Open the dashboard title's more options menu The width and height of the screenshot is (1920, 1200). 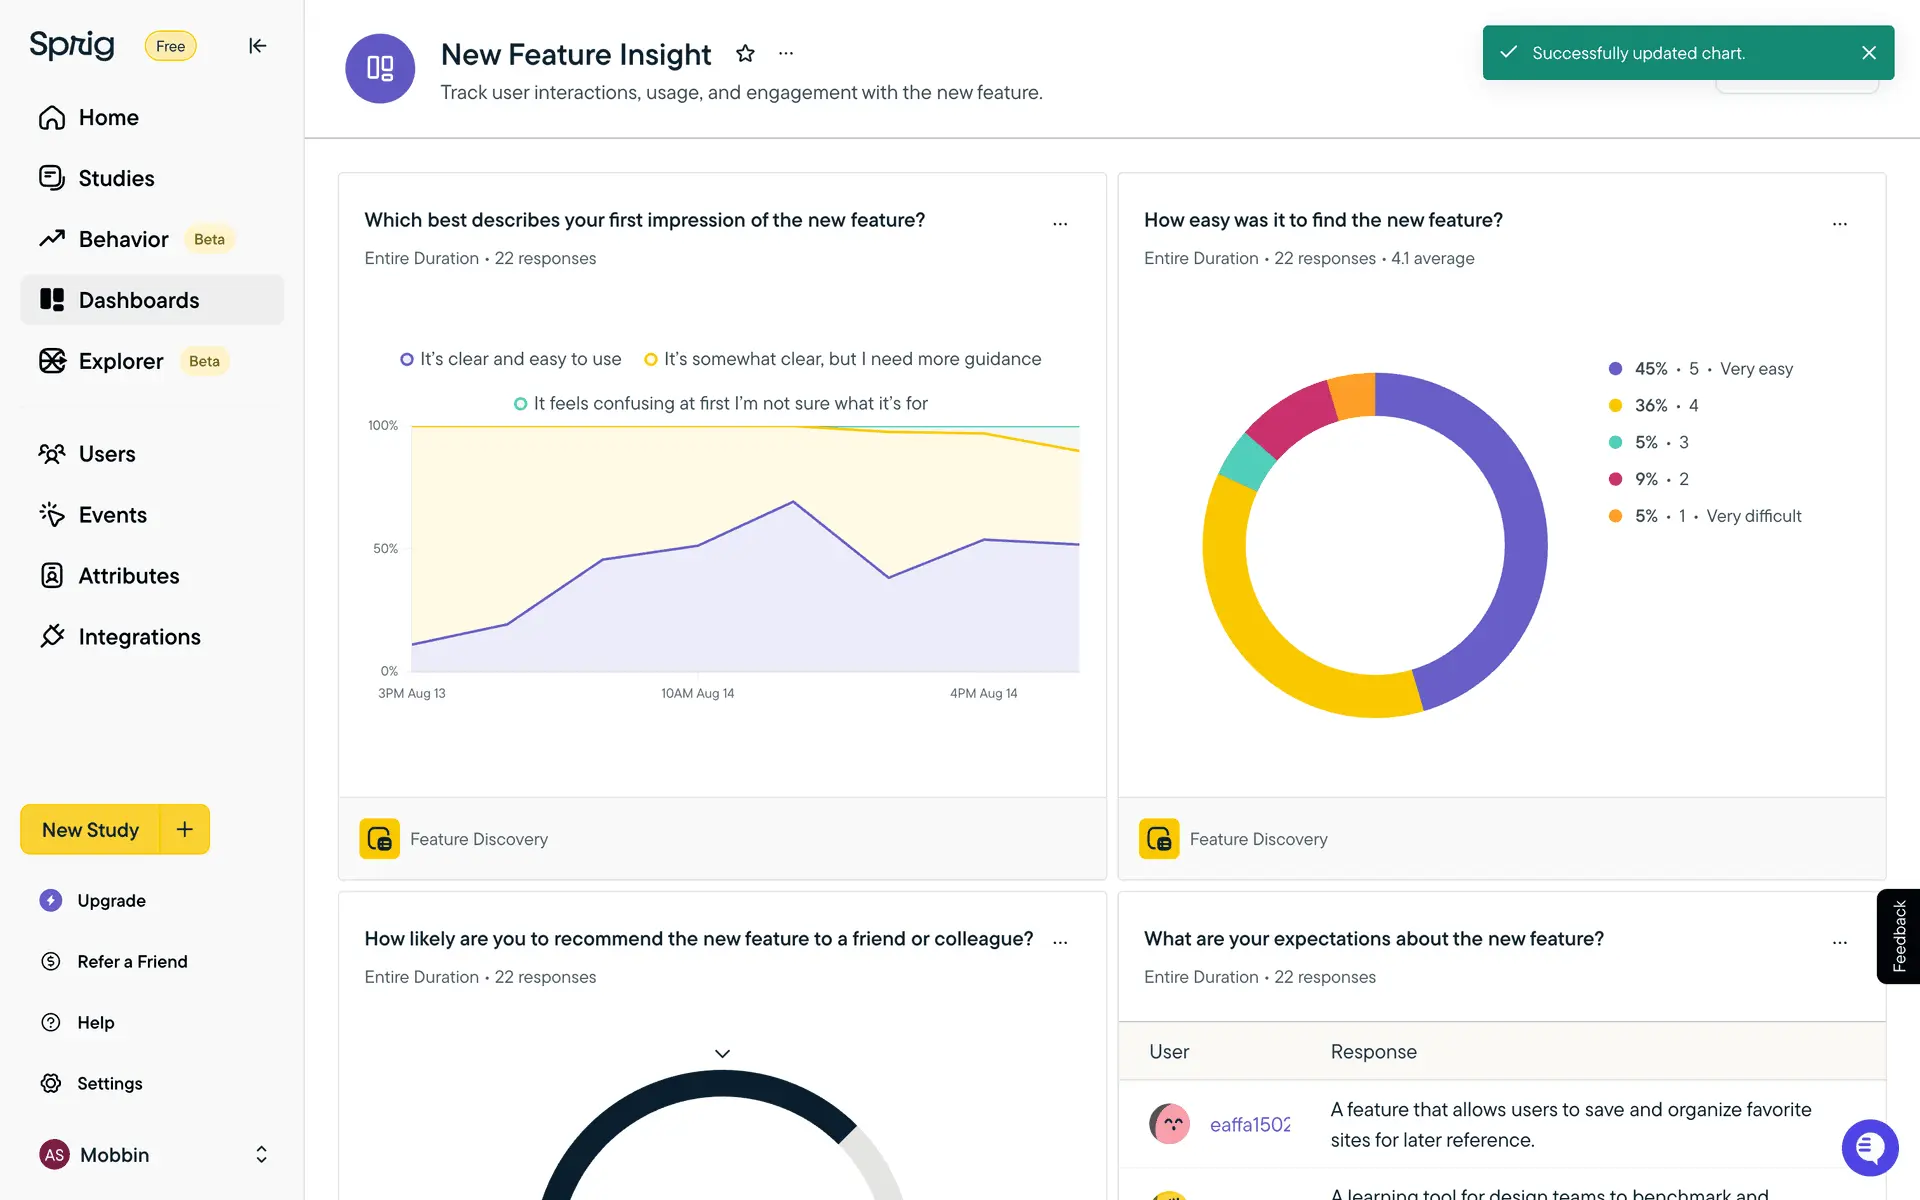[x=786, y=54]
